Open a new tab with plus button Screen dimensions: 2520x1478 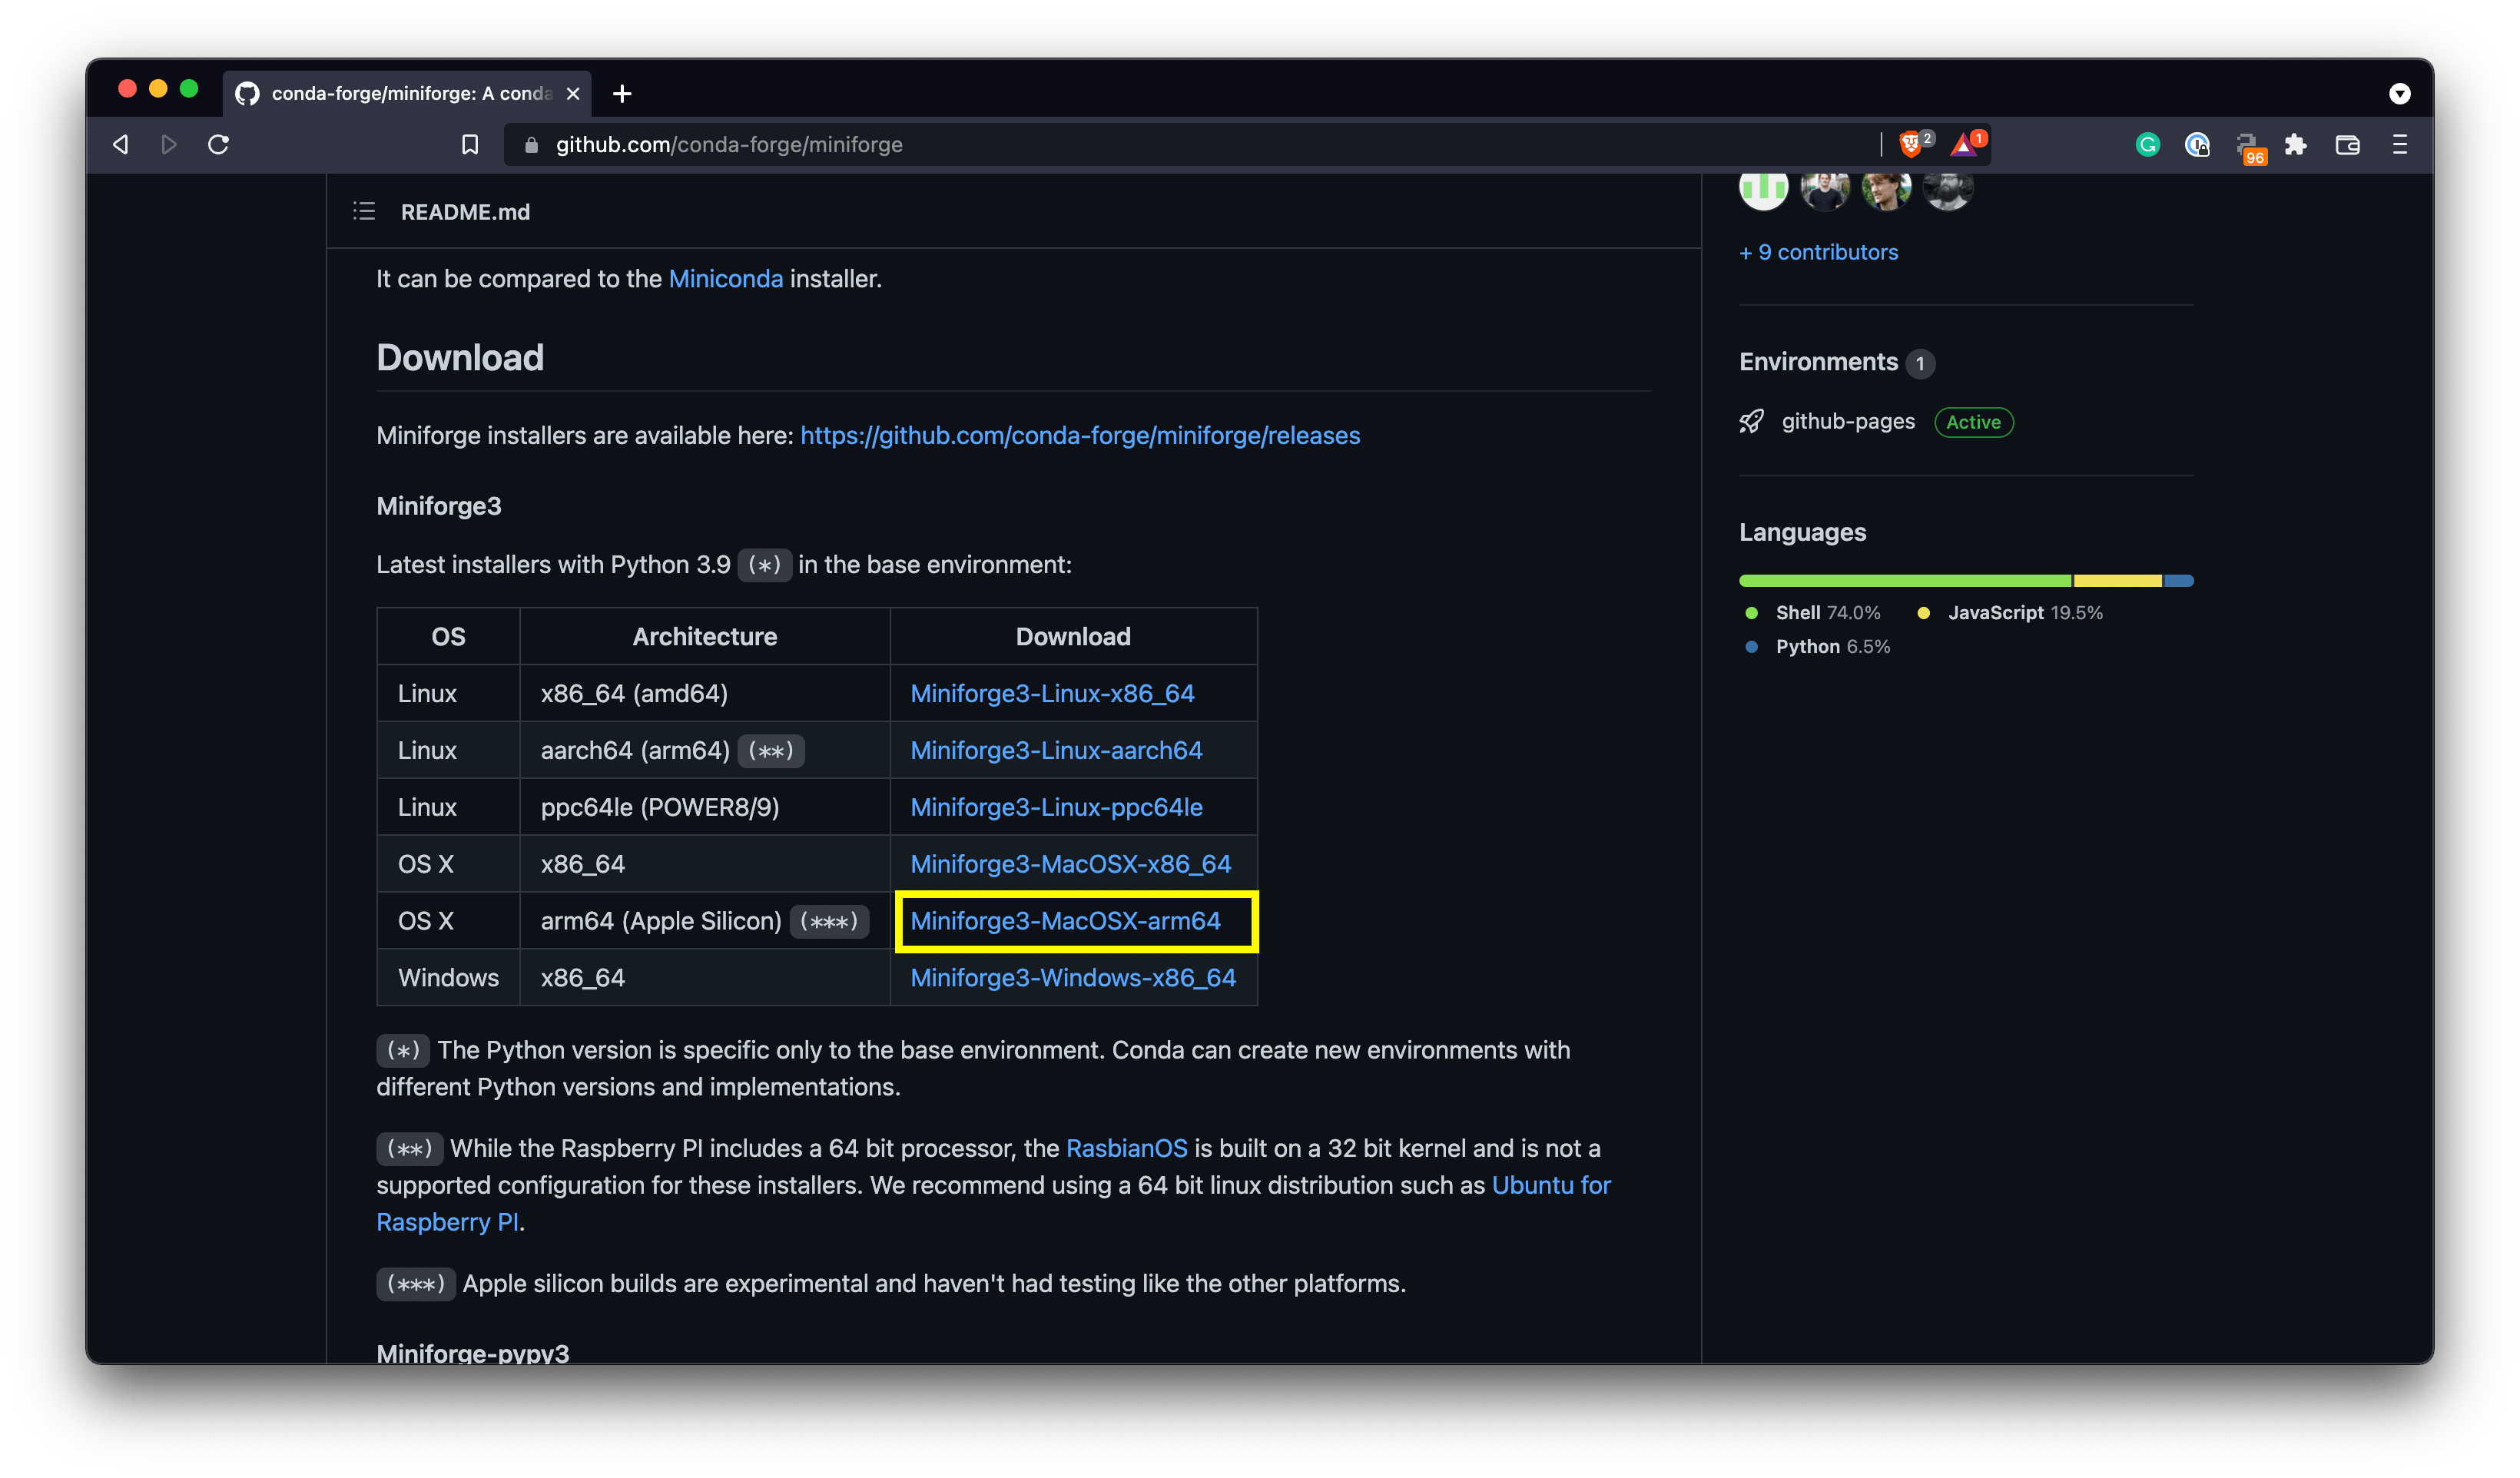pos(622,94)
